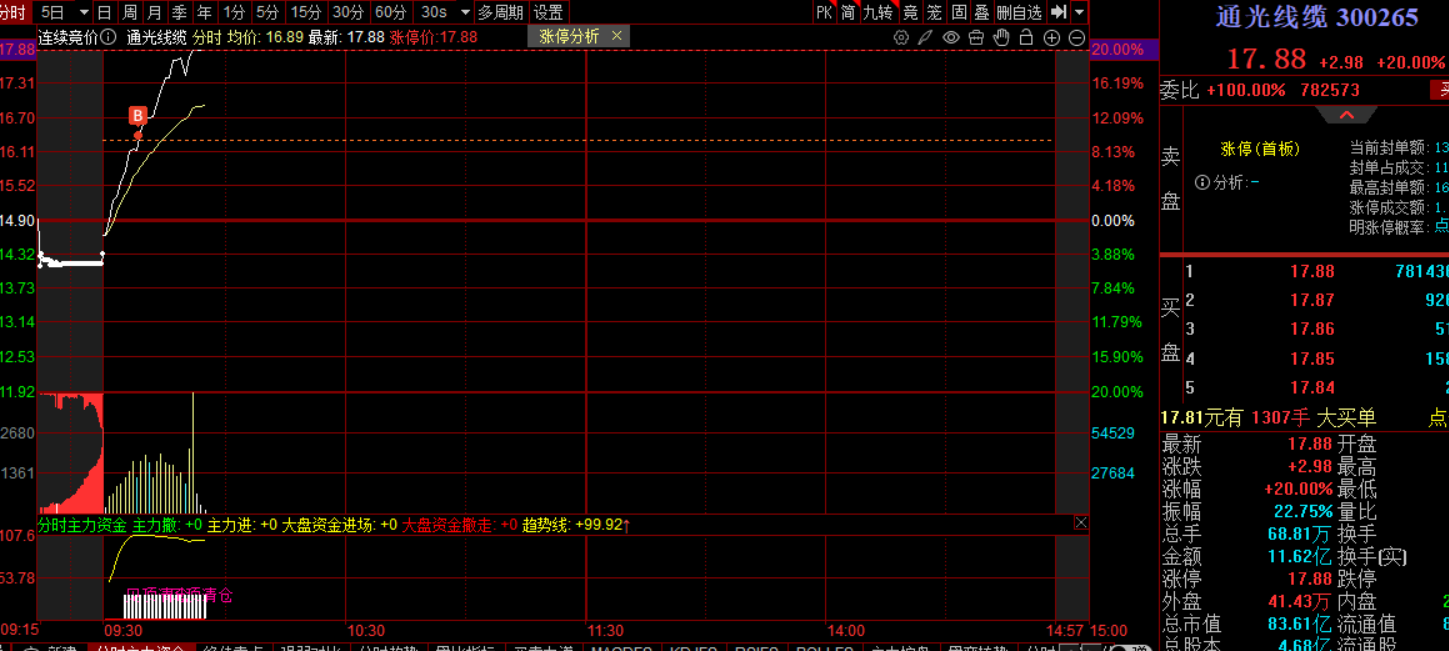Close the 涨停分析 tab
The image size is (1449, 651).
pos(616,36)
